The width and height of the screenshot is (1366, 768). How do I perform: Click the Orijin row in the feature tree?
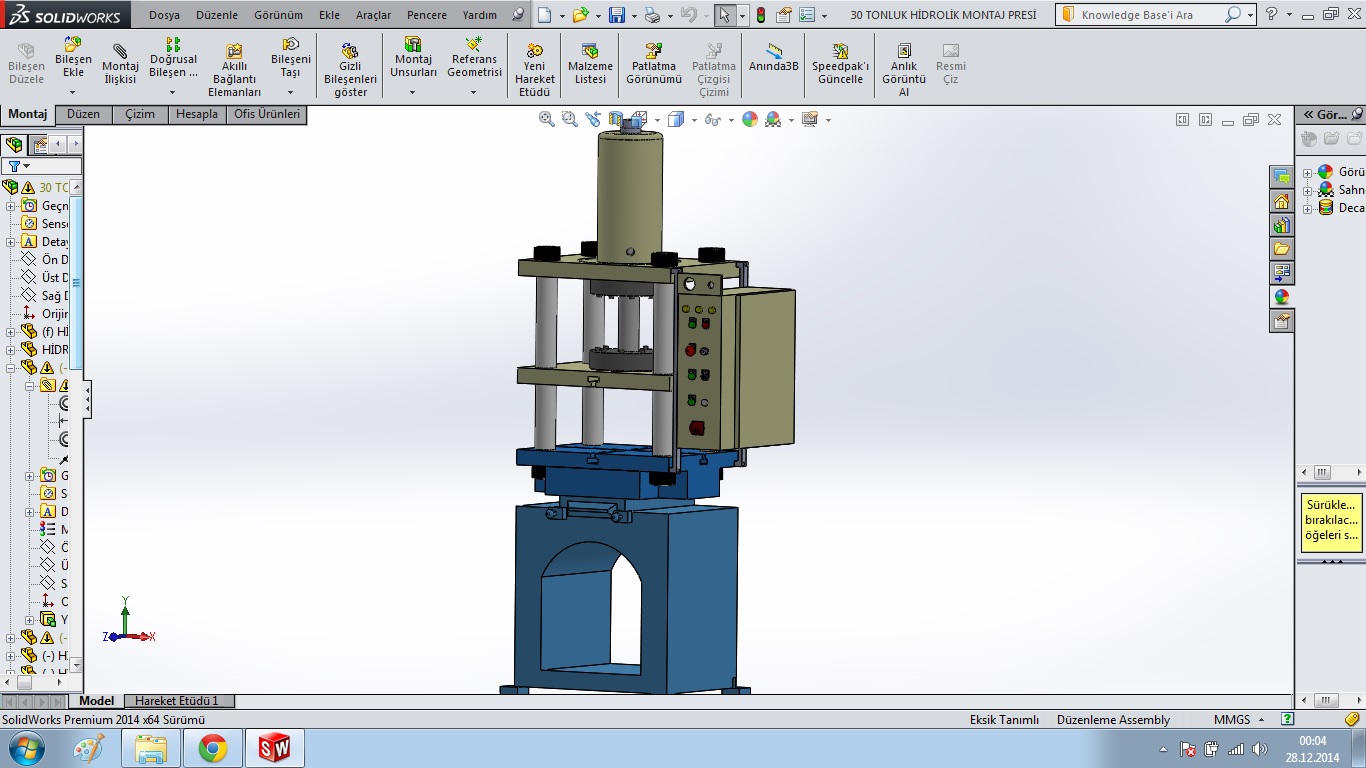[x=45, y=314]
